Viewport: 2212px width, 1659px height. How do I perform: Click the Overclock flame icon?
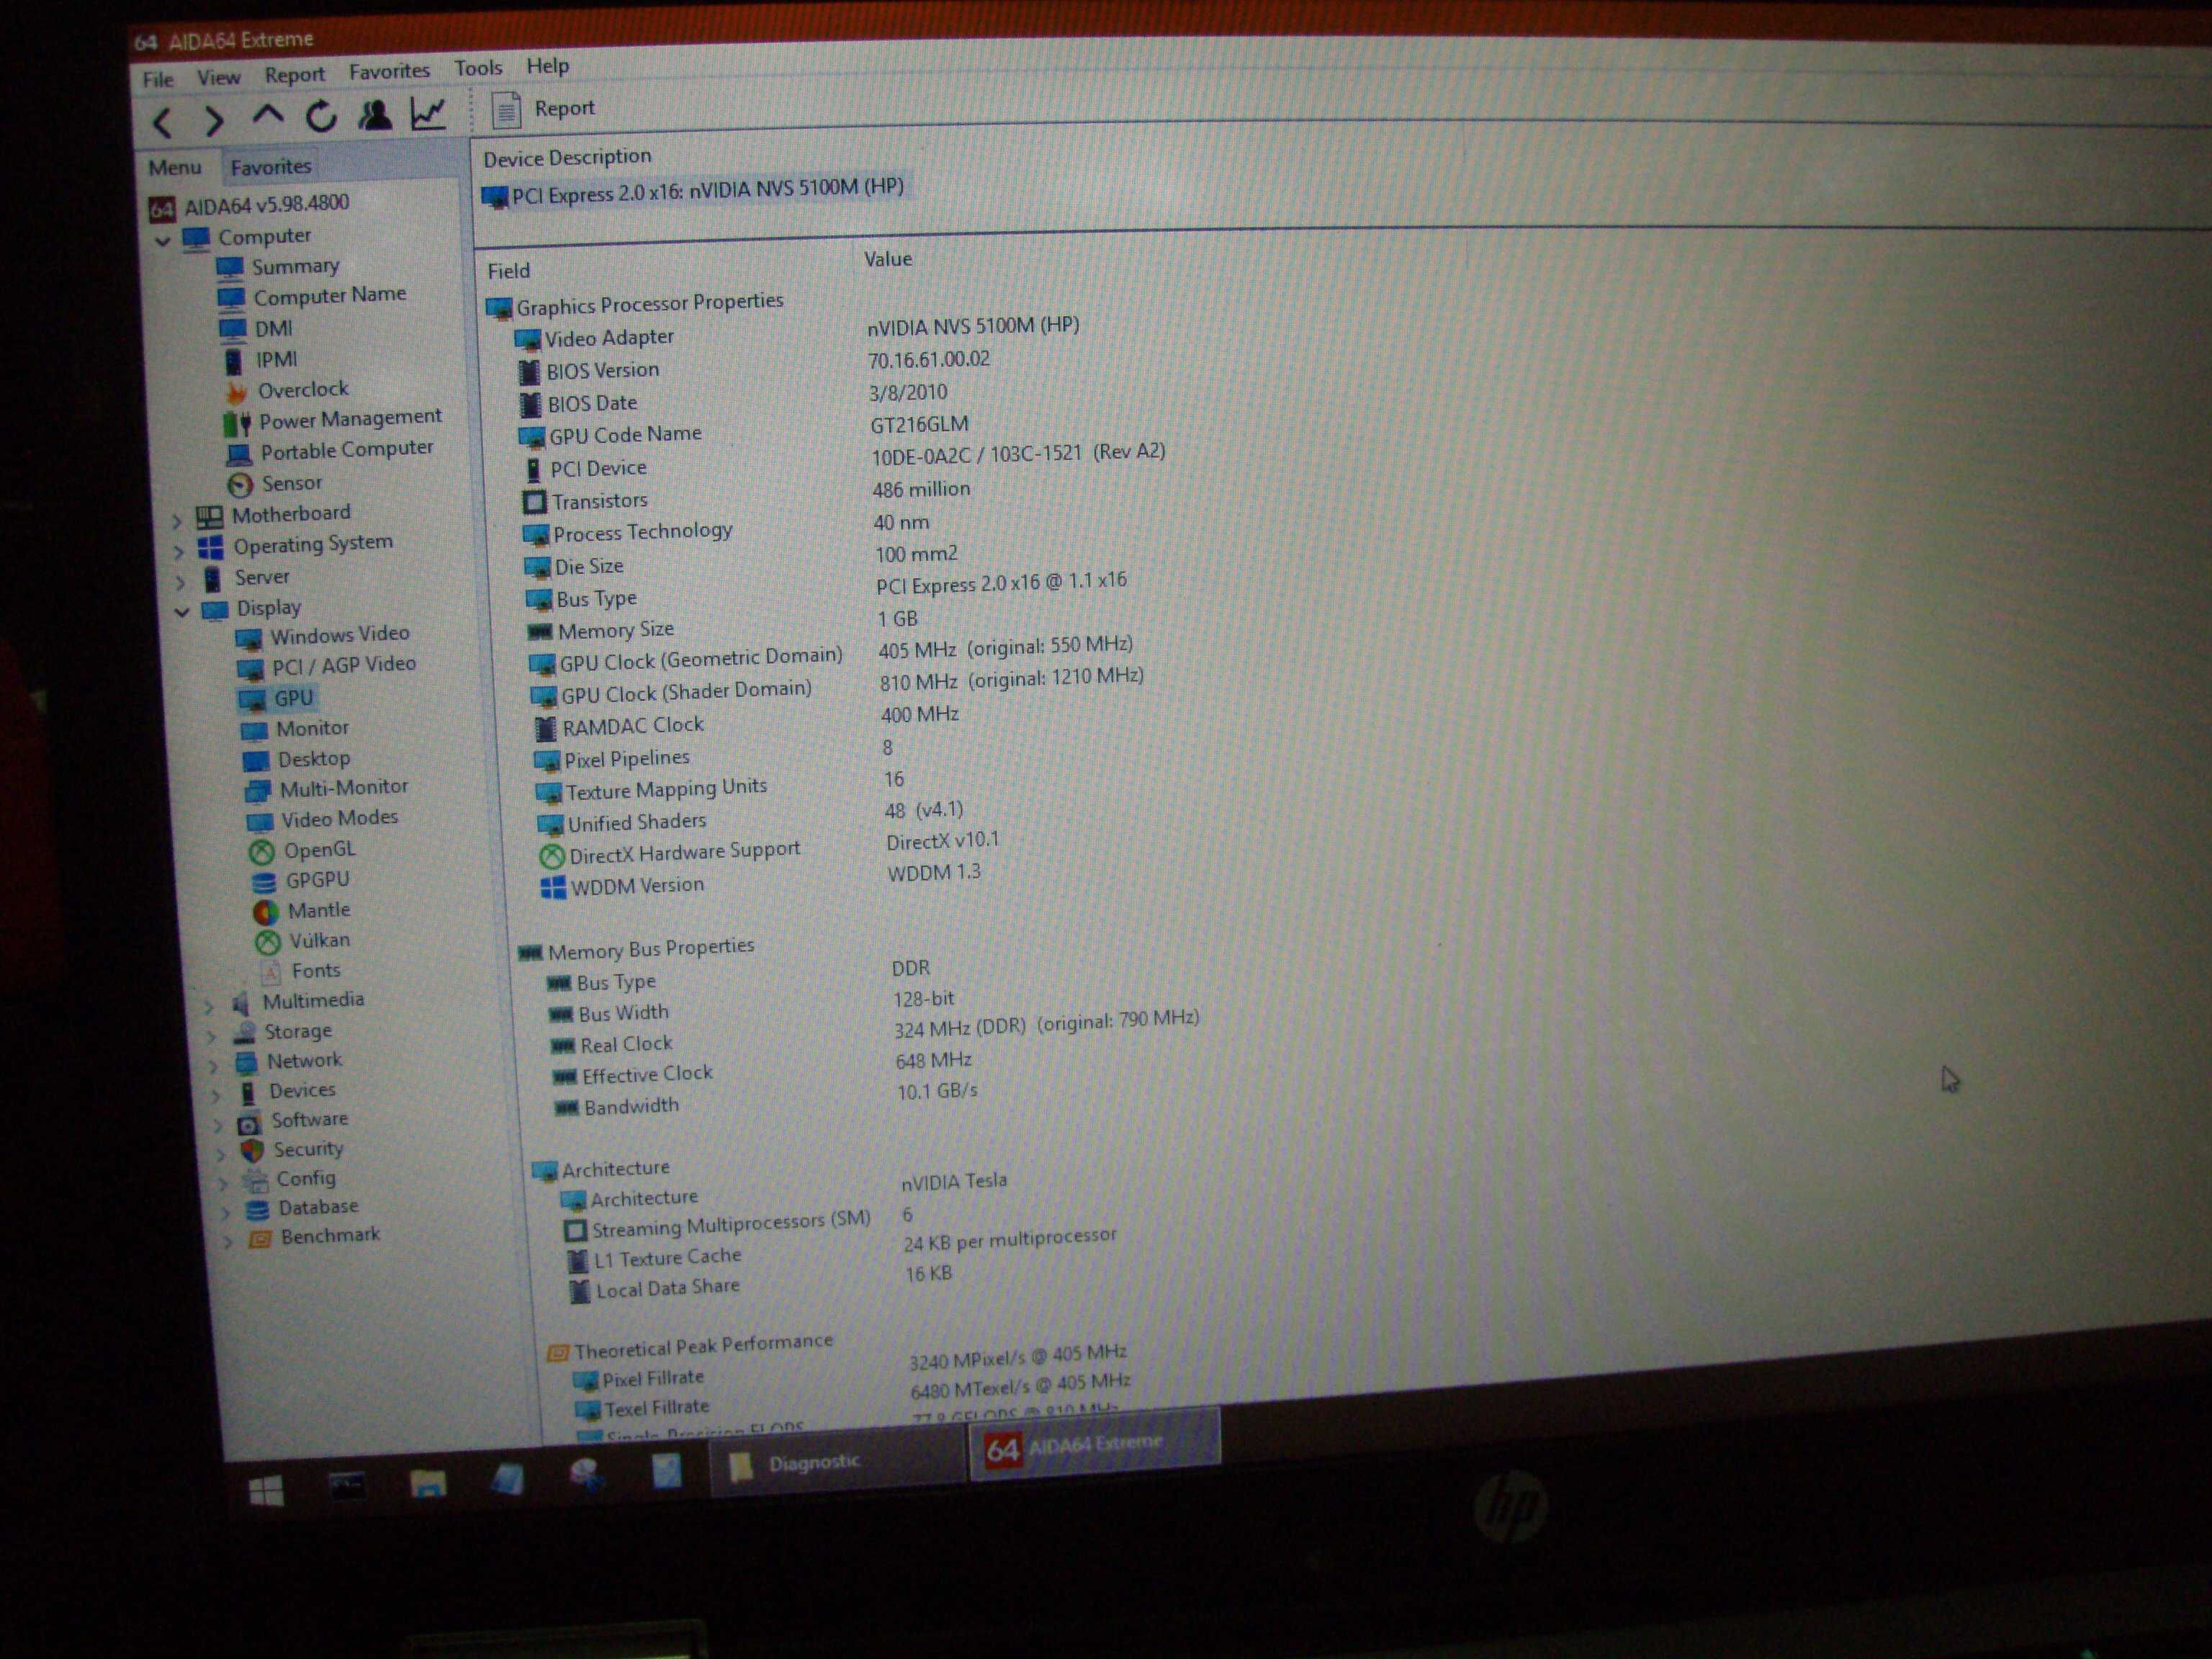(x=236, y=392)
